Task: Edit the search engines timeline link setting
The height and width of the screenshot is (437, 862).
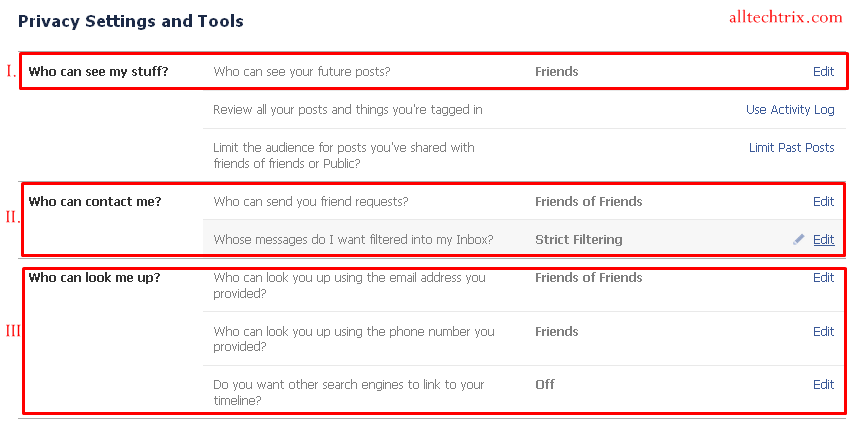Action: click(x=824, y=384)
